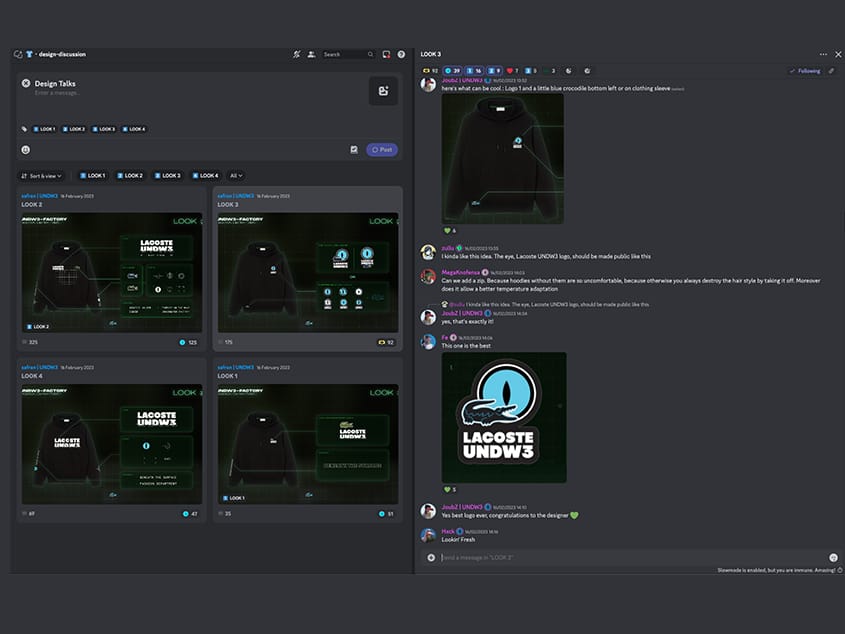Screen dimensions: 845x634
Task: Toggle the 9 reaction on LOOK 3
Action: pos(494,71)
